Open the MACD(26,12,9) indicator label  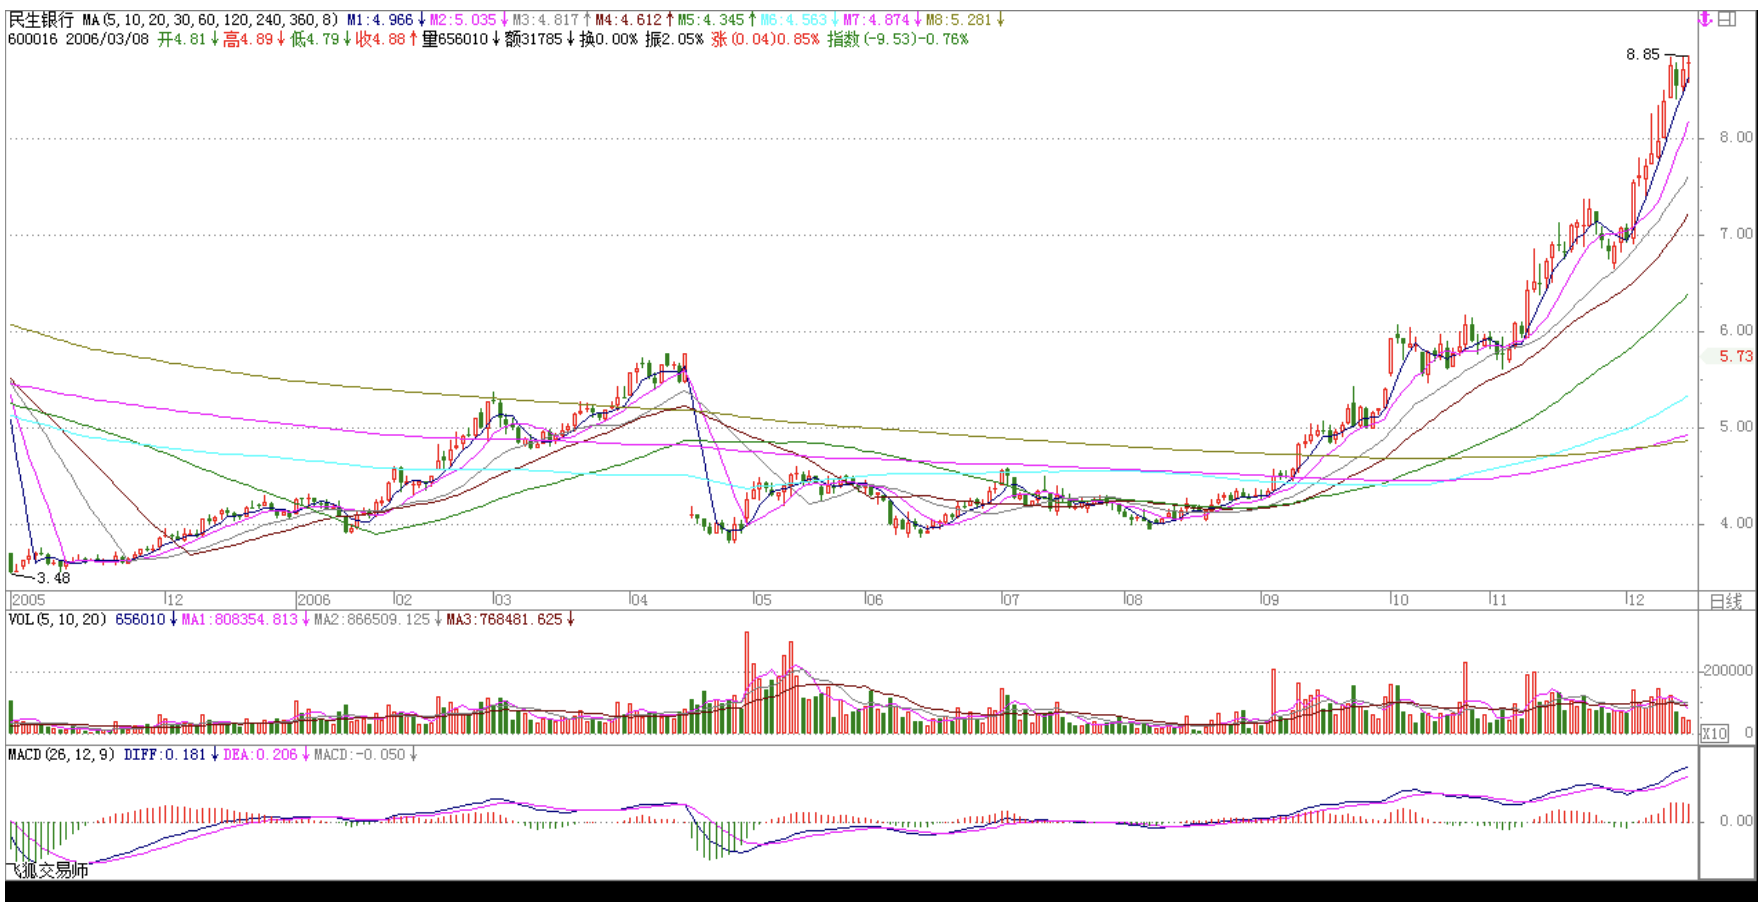62,755
